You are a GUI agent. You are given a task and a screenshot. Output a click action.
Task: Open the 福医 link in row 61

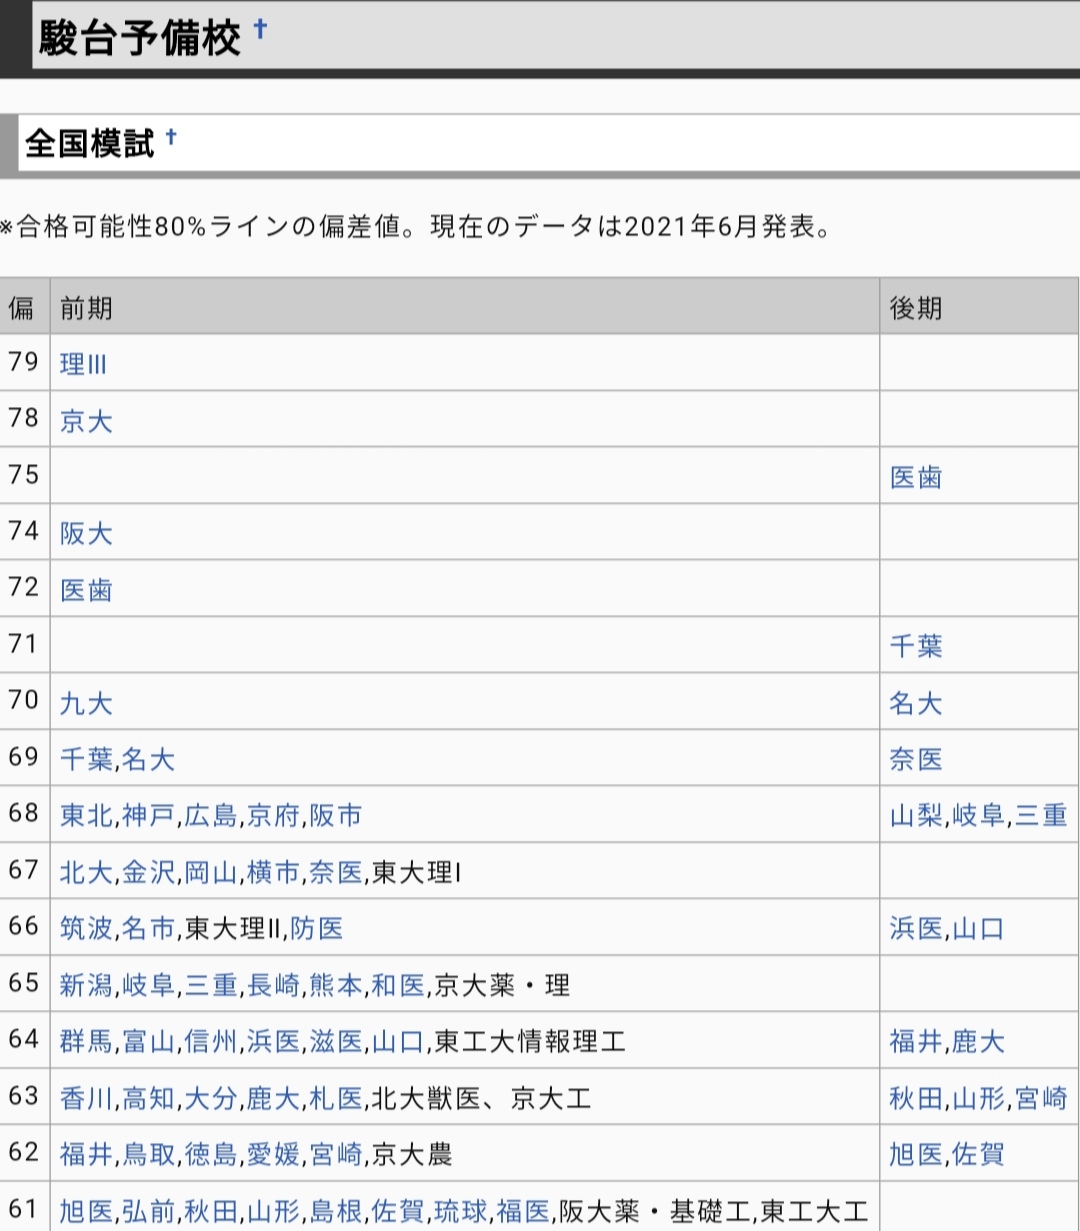point(523,1211)
